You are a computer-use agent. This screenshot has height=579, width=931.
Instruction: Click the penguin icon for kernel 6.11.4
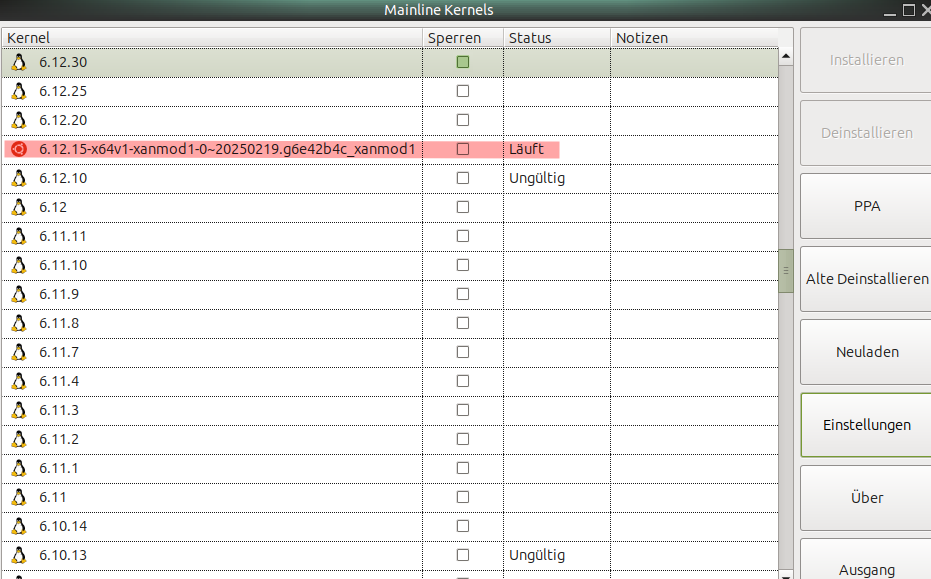(19, 381)
